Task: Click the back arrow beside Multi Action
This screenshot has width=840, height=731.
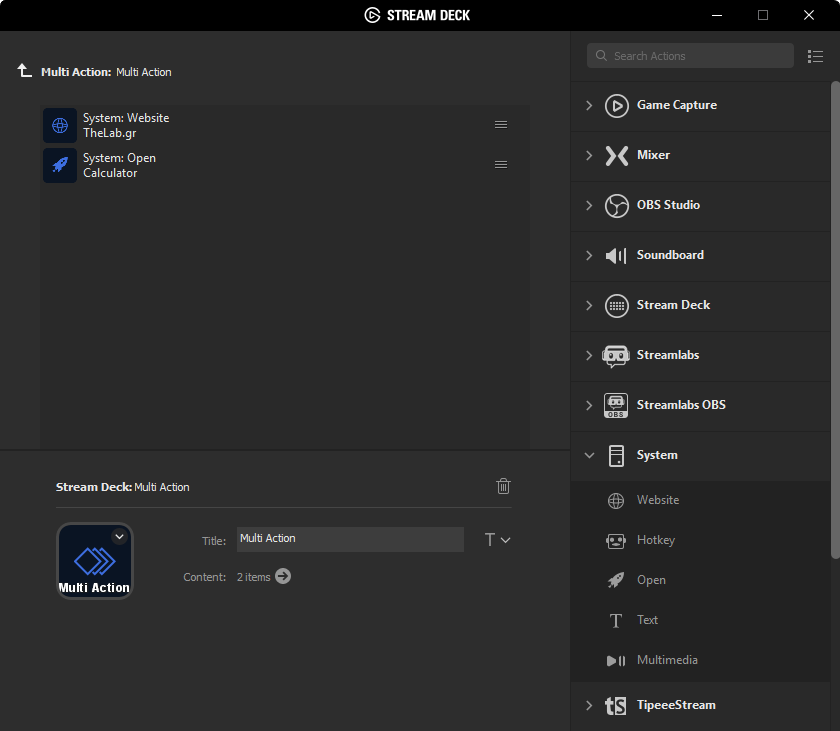Action: coord(25,71)
